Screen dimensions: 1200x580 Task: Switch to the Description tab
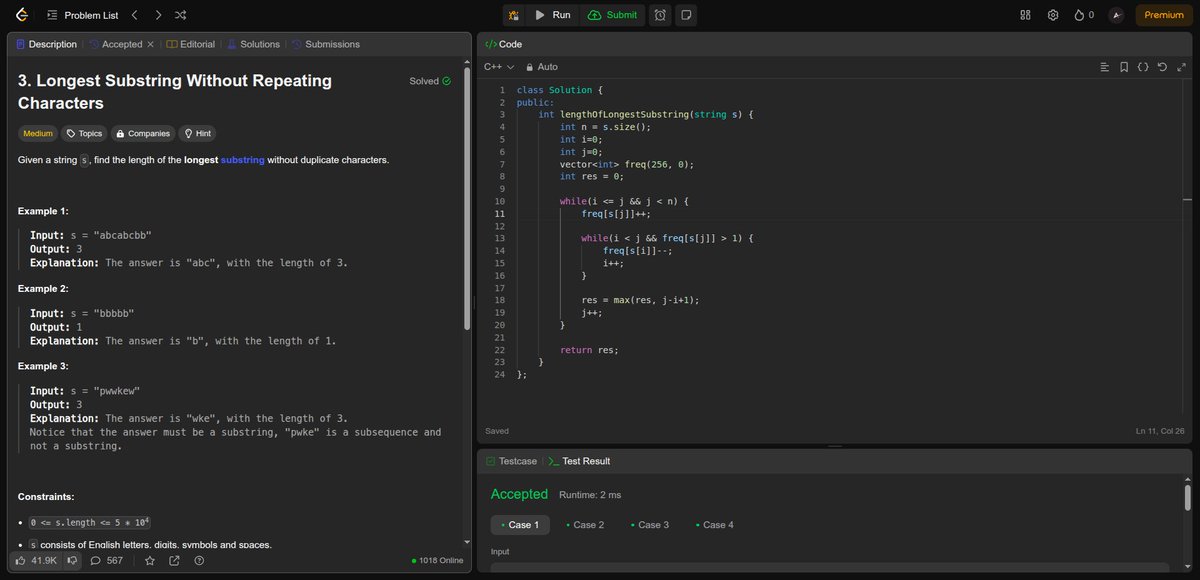47,44
